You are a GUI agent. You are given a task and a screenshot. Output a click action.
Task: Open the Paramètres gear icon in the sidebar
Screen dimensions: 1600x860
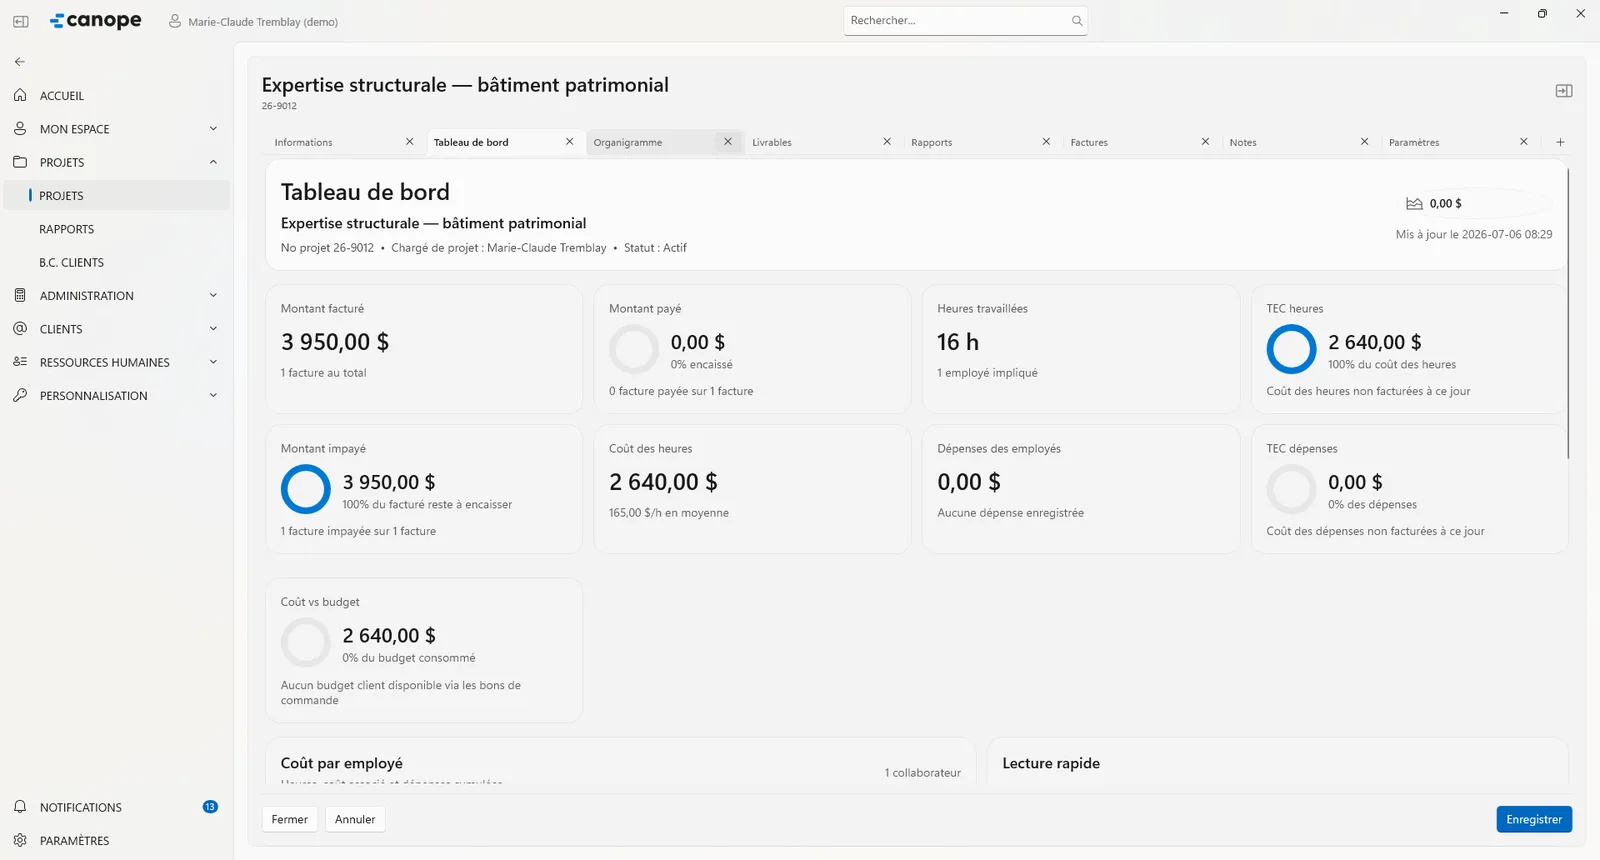click(x=20, y=840)
